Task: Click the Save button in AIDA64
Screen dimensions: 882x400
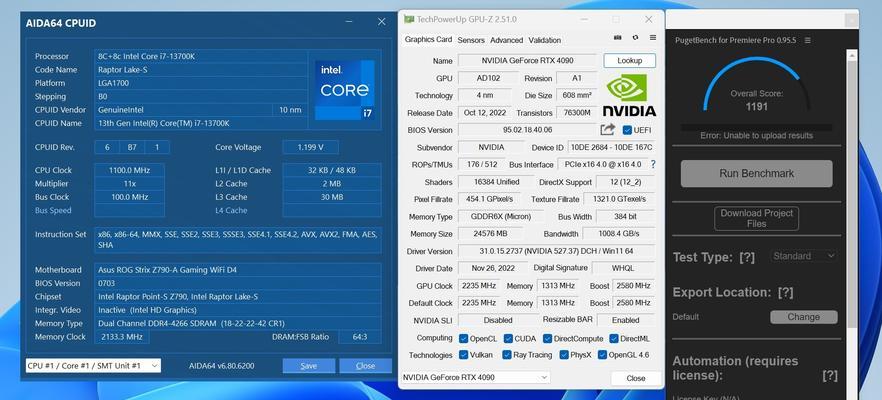Action: coord(309,366)
